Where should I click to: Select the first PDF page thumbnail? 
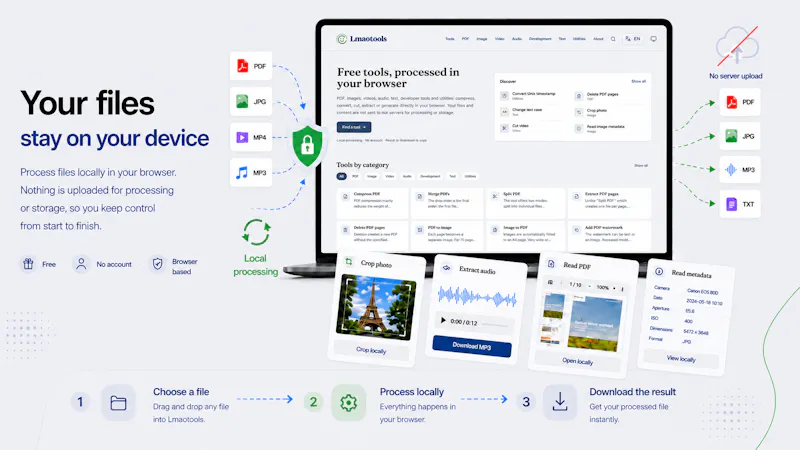click(554, 306)
